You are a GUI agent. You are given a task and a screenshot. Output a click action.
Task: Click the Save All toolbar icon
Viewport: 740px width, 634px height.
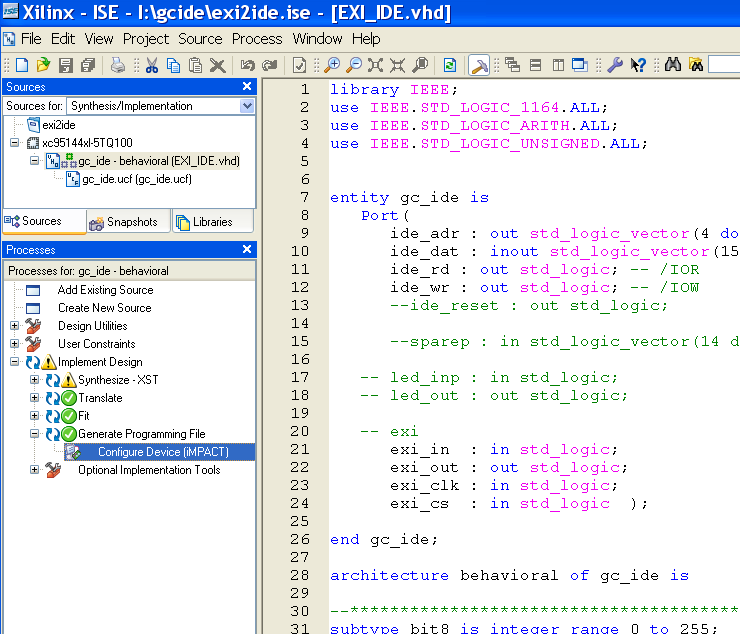click(x=88, y=65)
